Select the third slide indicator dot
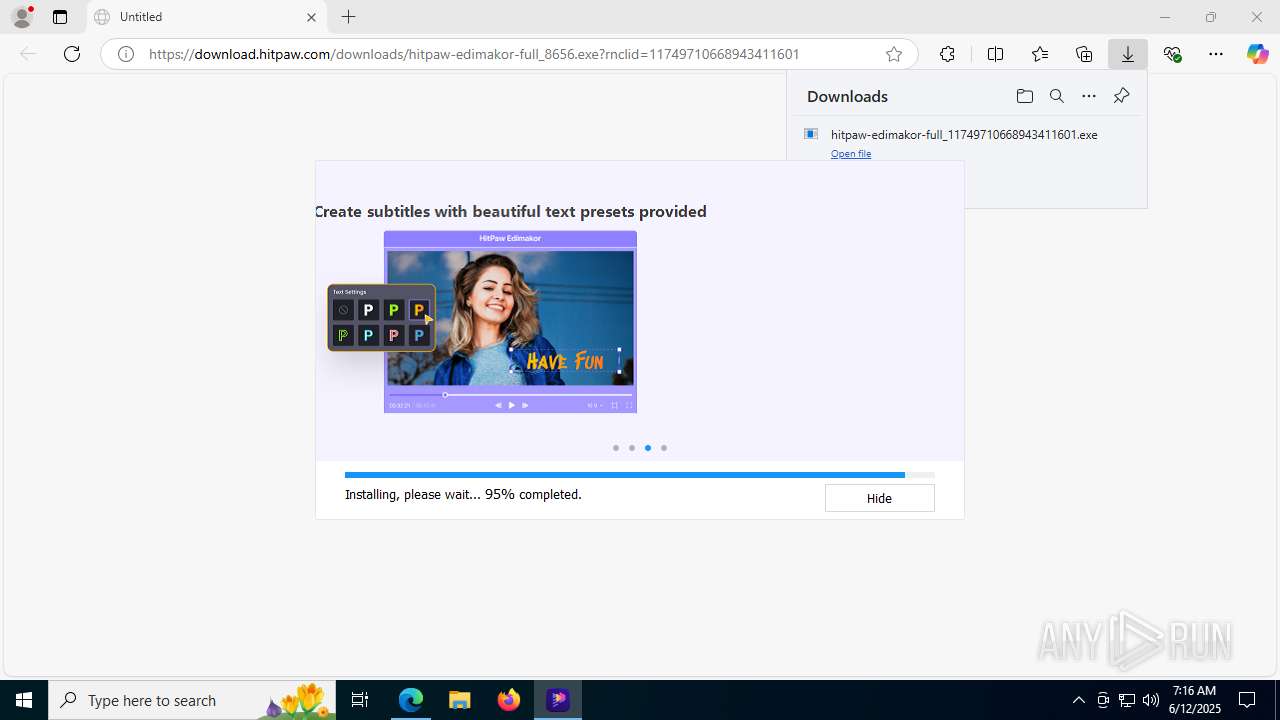The height and width of the screenshot is (720, 1280). coord(648,448)
